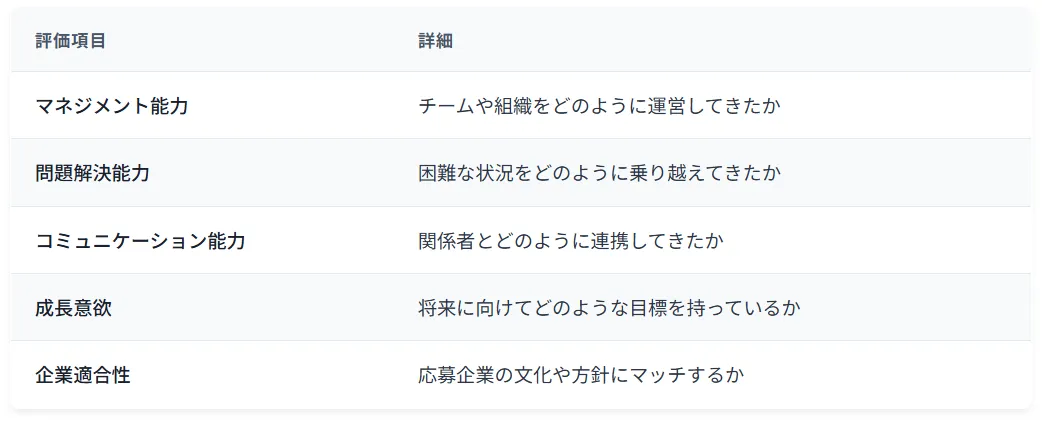This screenshot has width=1042, height=423.
Task: Click the detail text ending with マッチするか
Action: 580,376
